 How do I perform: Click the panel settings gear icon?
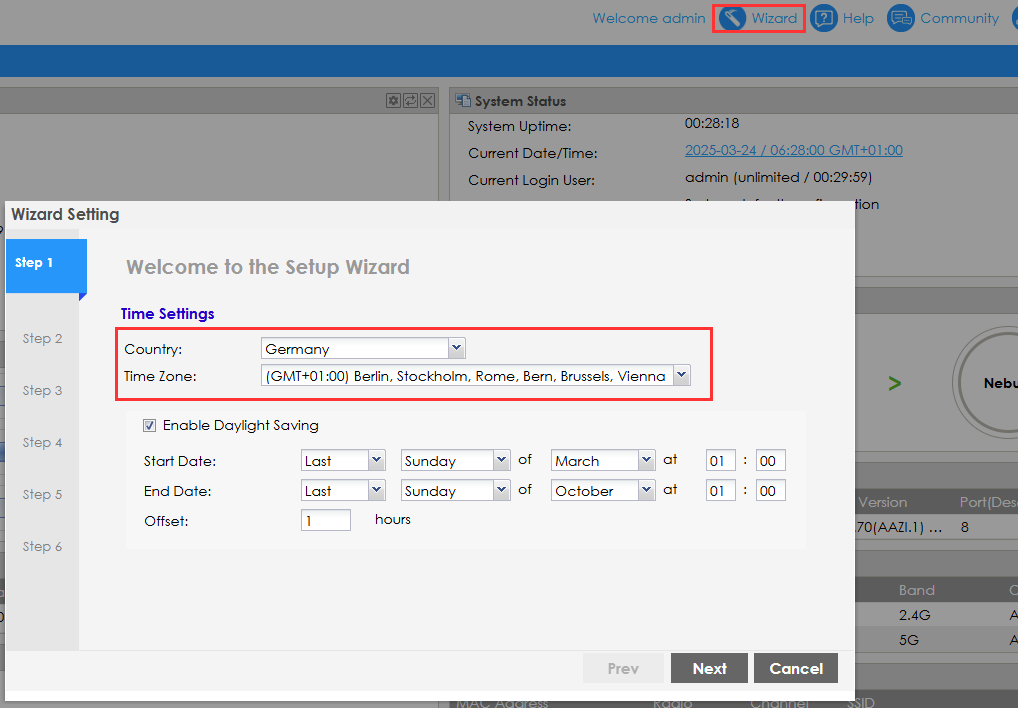coord(393,101)
